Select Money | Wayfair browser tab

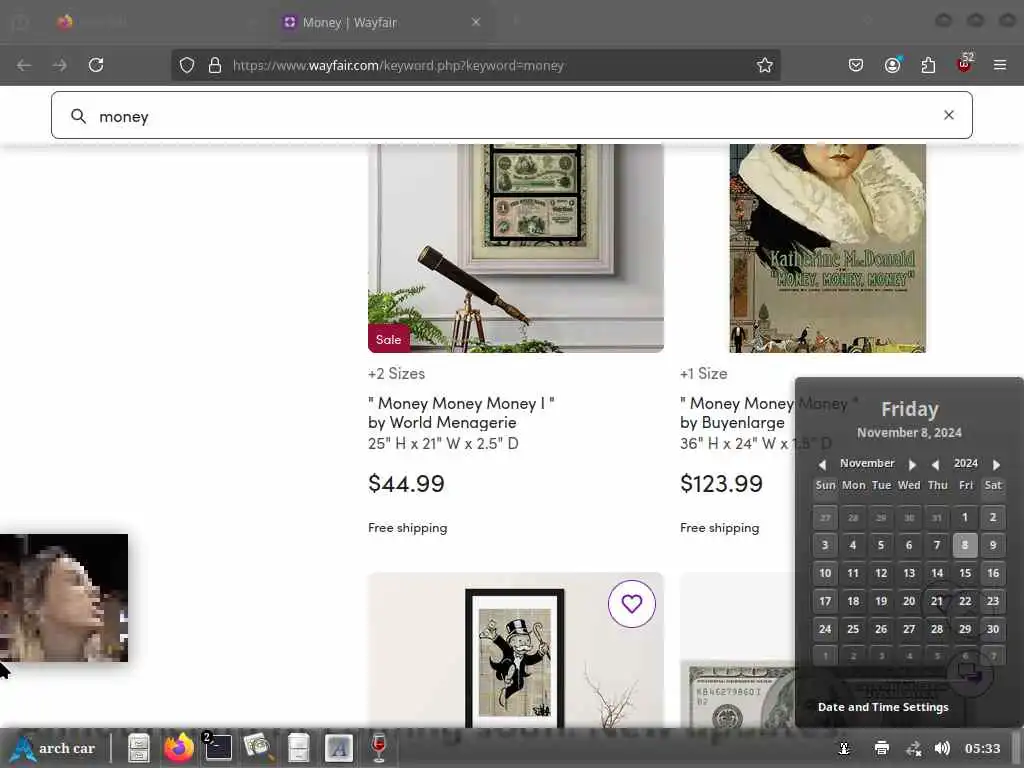[x=382, y=22]
